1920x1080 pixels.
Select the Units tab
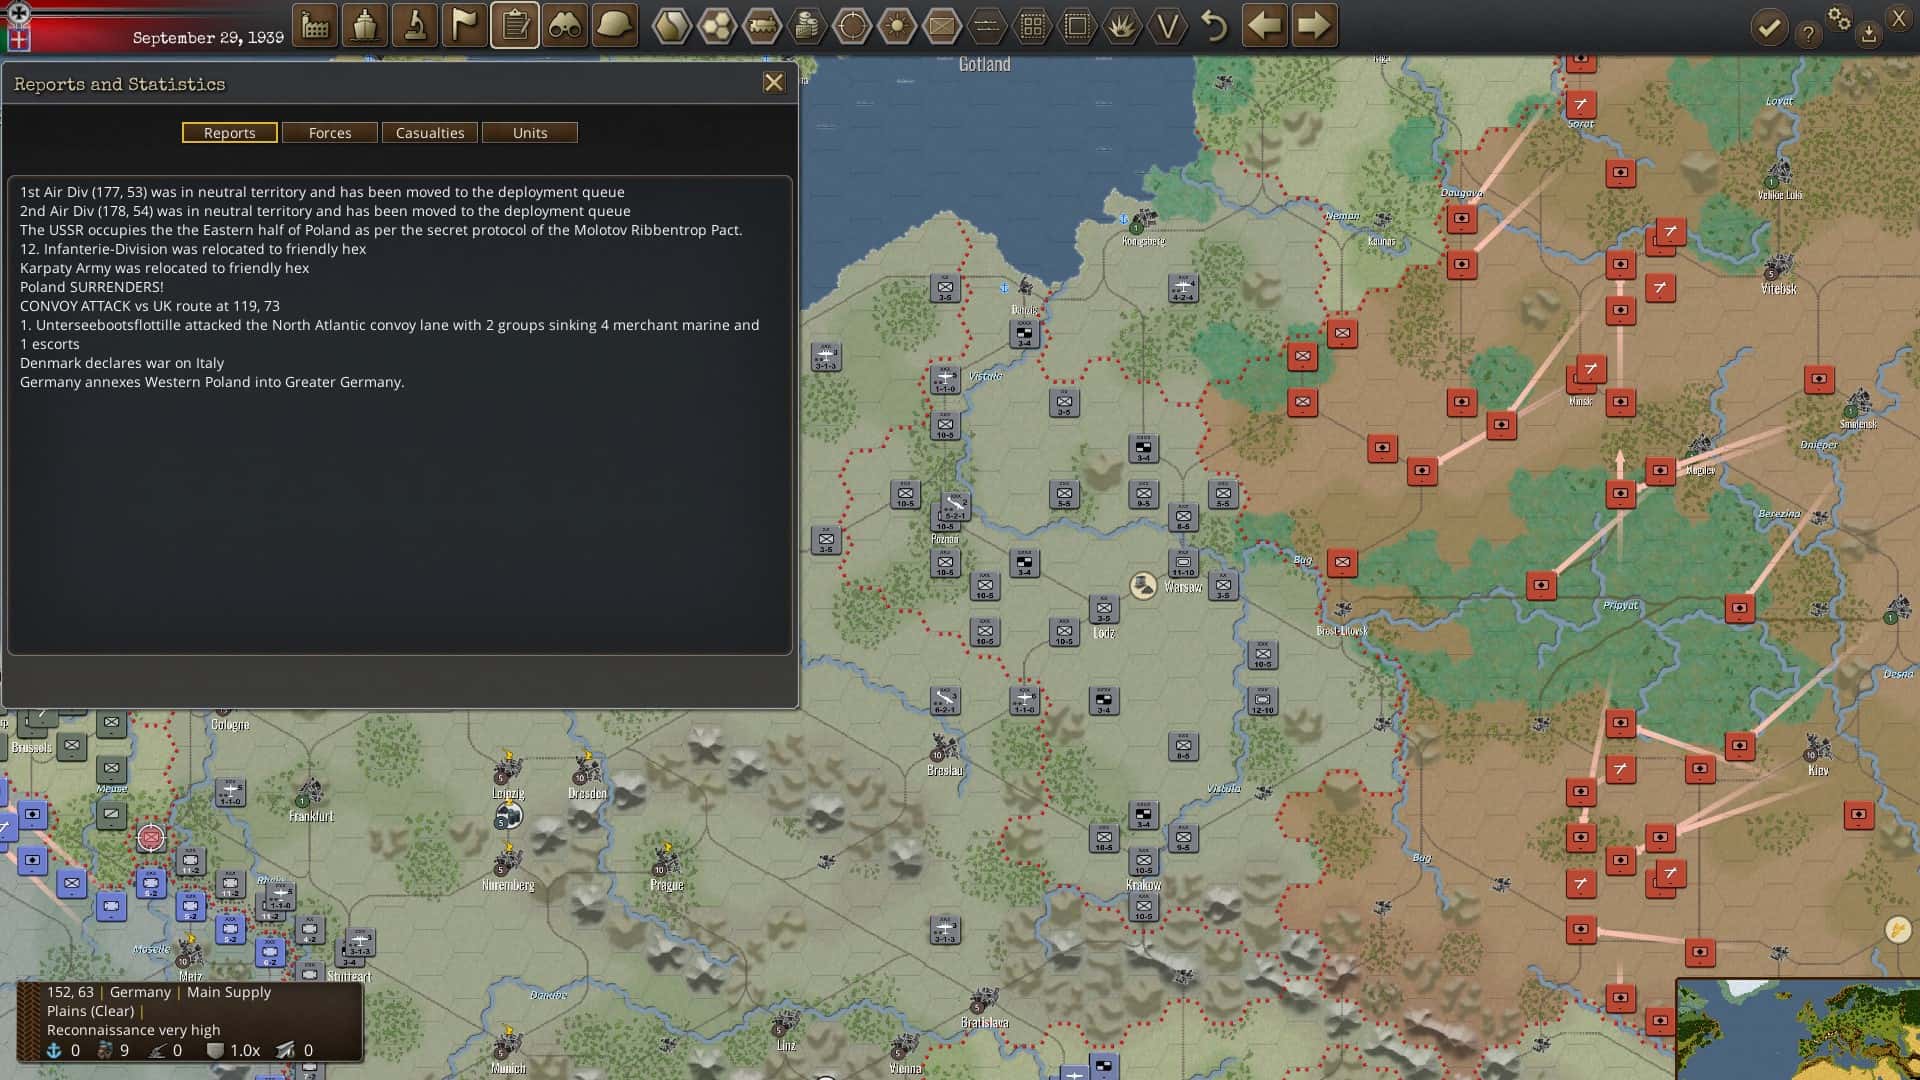point(530,133)
